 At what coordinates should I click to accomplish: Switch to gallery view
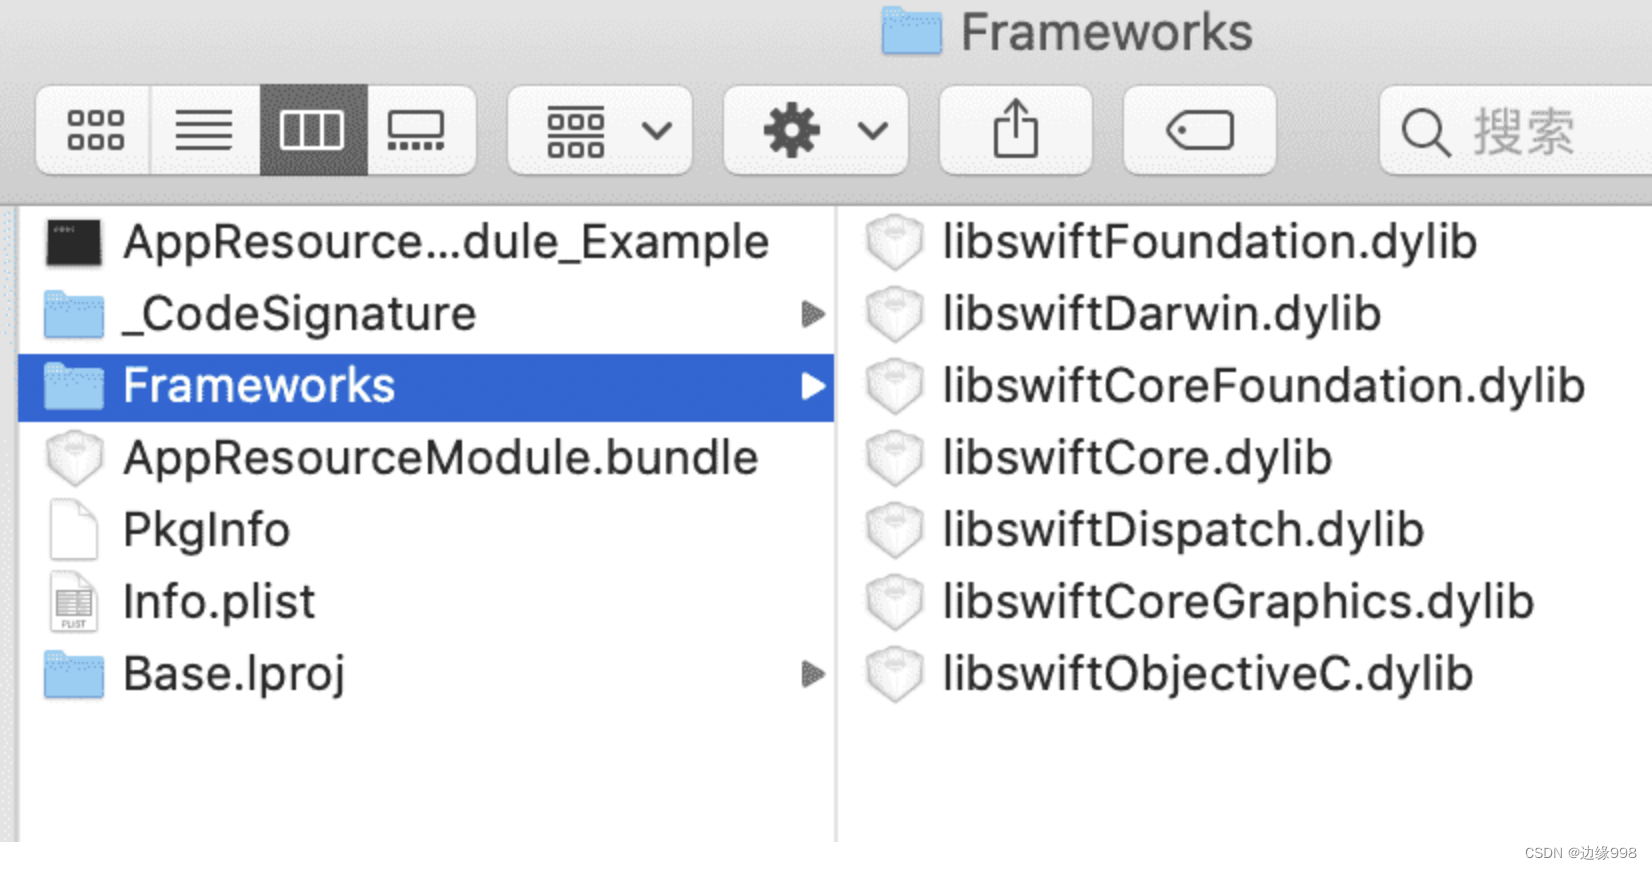(416, 130)
